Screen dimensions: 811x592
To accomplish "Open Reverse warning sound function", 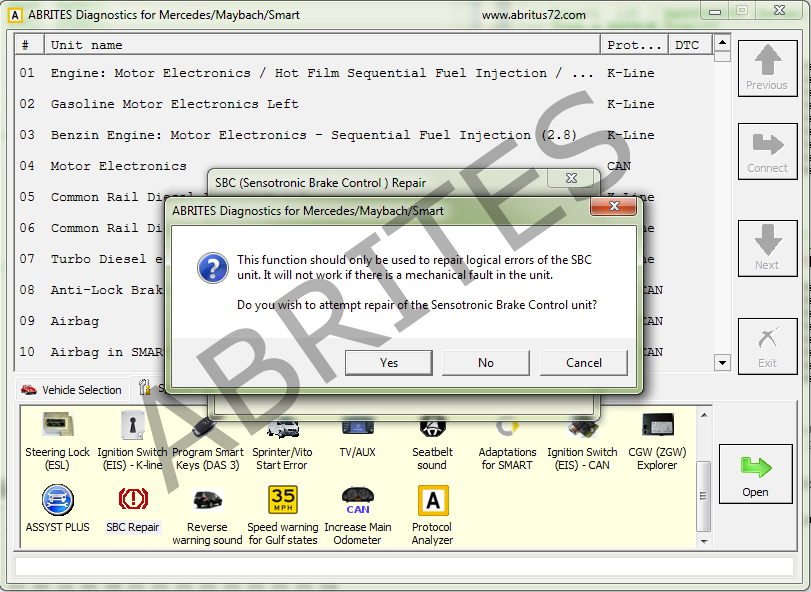I will 207,516.
